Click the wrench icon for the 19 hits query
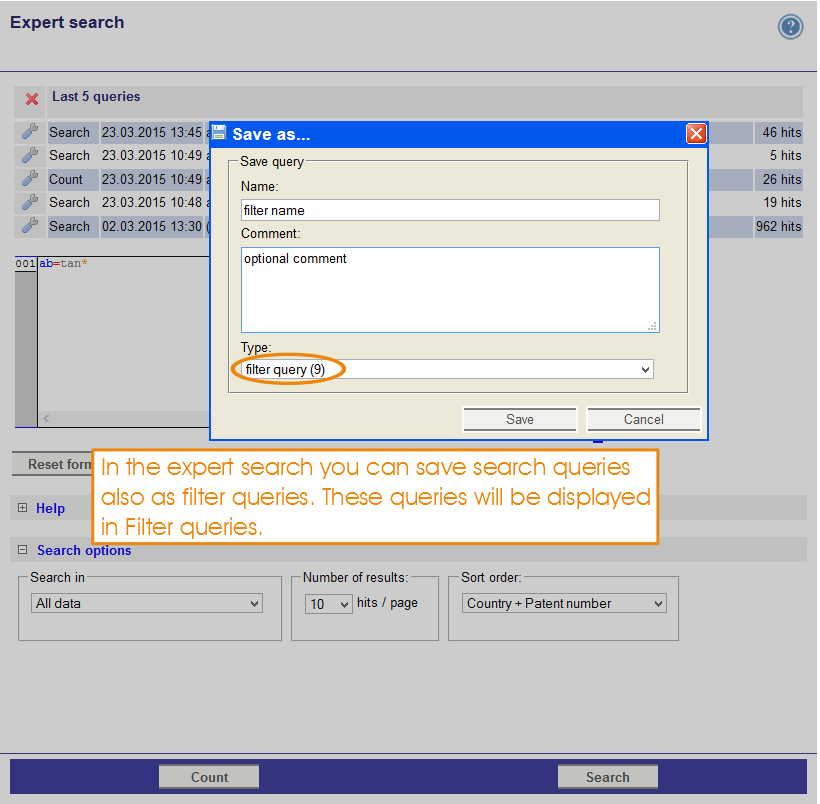The image size is (820, 804). pos(30,202)
